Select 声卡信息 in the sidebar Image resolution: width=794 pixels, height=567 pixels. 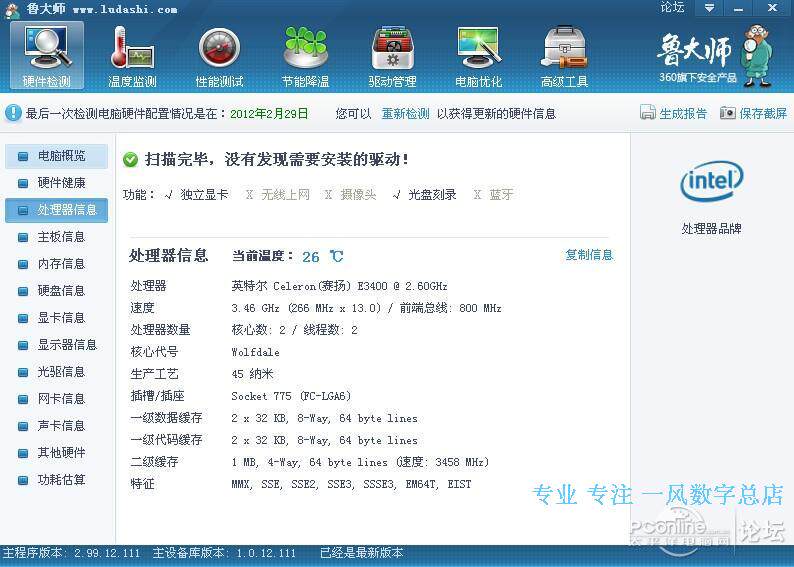tap(56, 426)
